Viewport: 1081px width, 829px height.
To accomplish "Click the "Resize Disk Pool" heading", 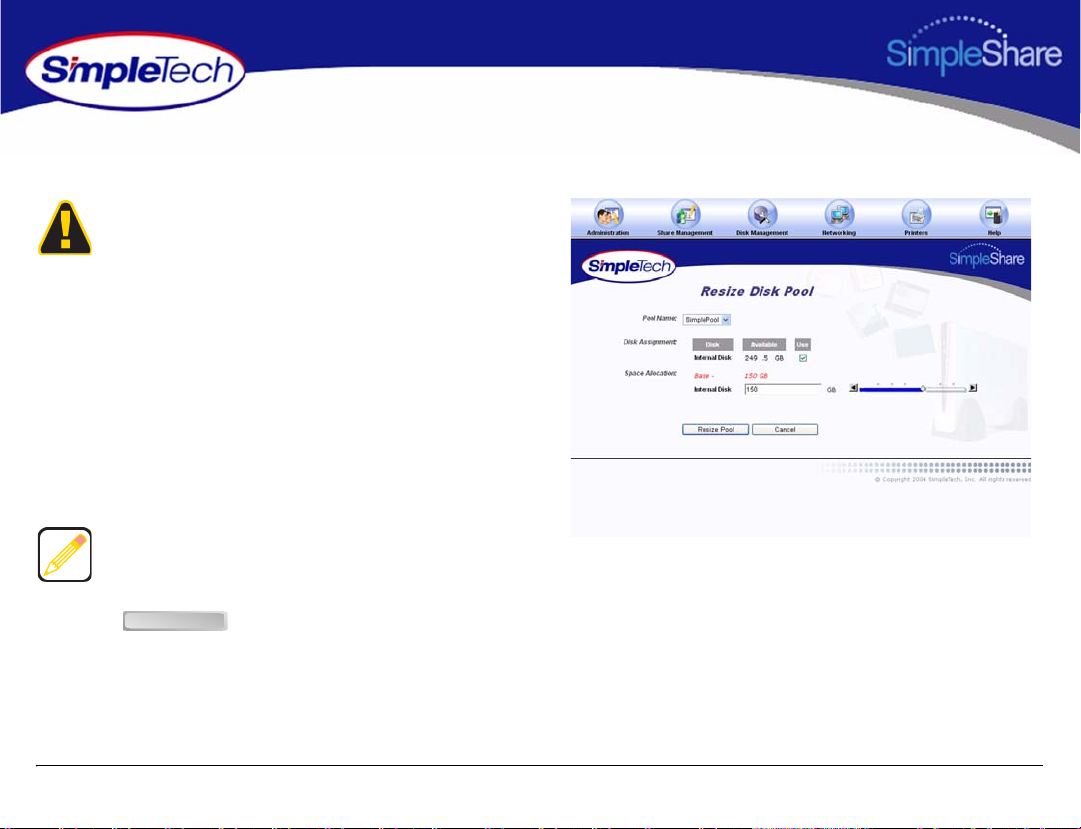I will pyautogui.click(x=757, y=292).
